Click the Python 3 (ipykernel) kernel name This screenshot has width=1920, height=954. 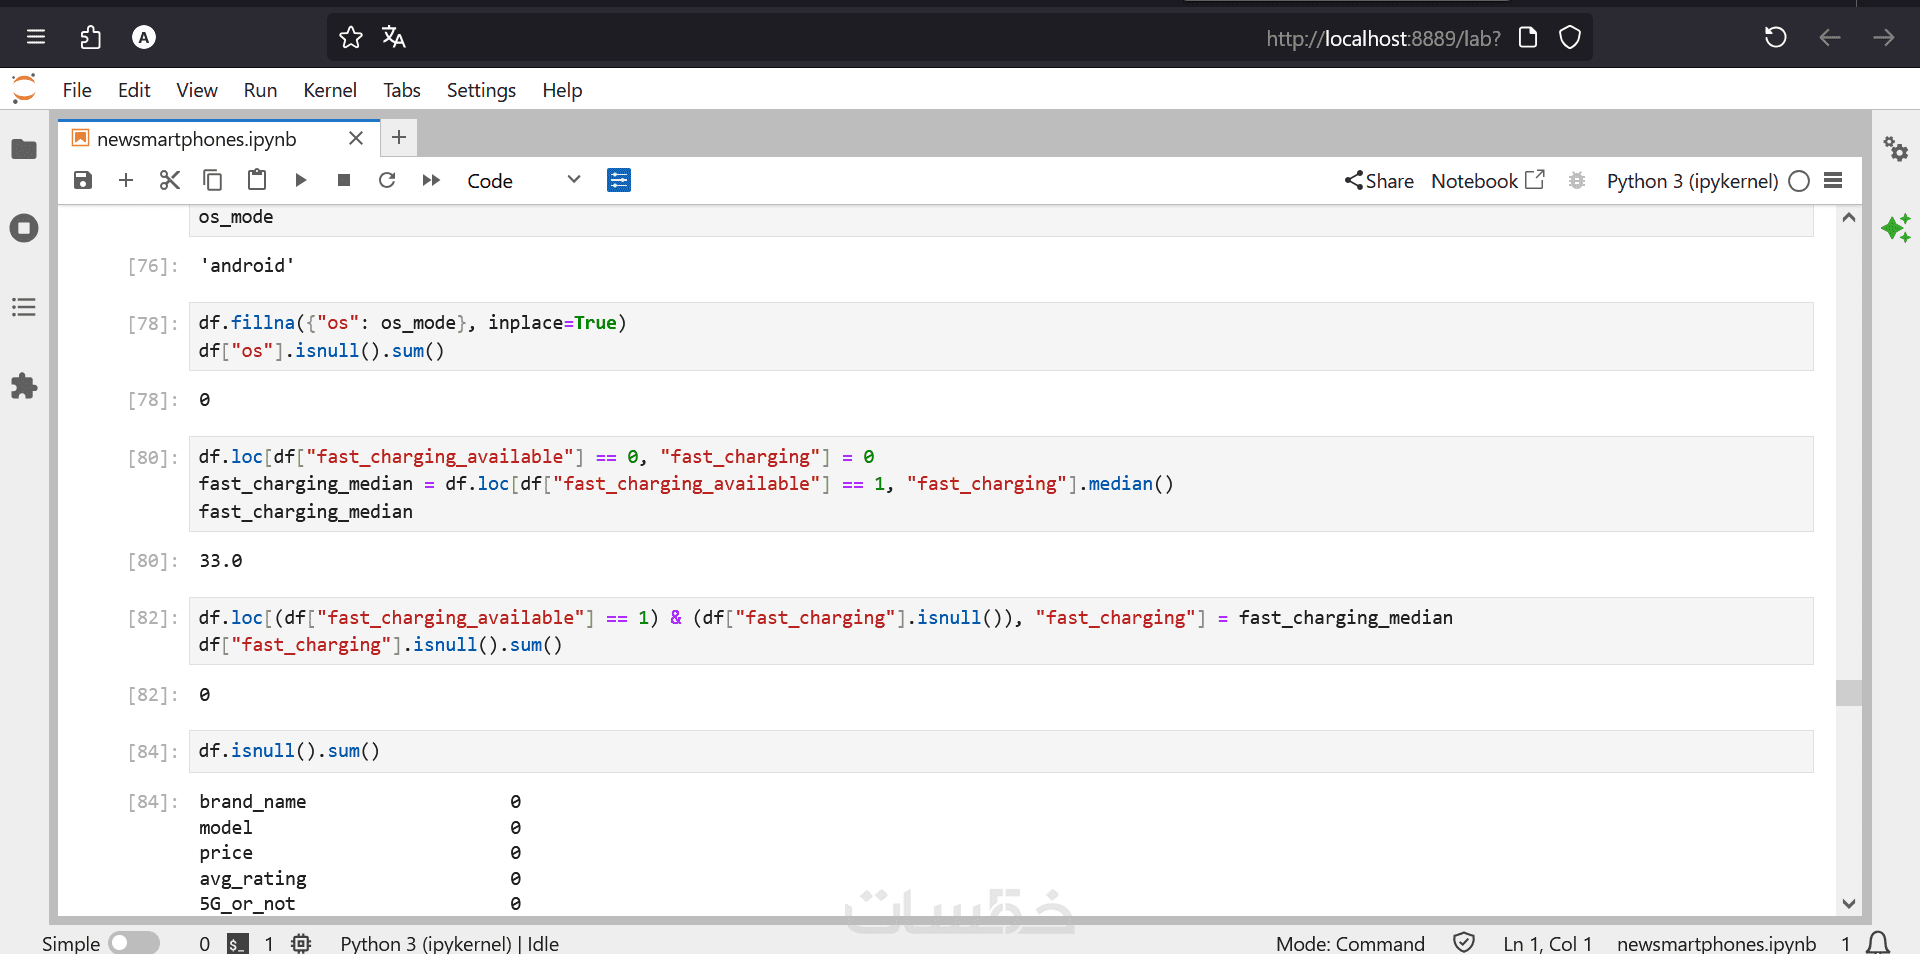(1691, 181)
